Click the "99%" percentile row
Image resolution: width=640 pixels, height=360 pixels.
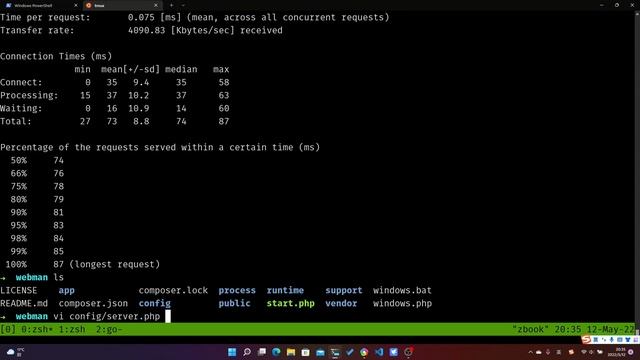coord(37,251)
